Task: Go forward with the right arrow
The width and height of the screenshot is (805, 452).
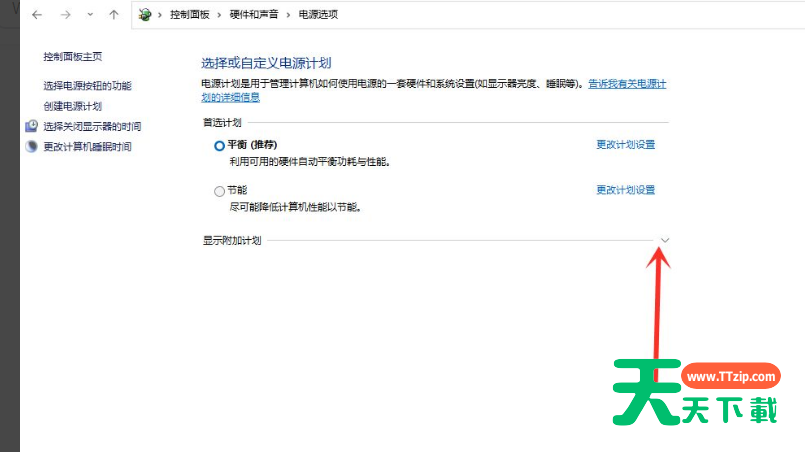Action: coord(65,14)
